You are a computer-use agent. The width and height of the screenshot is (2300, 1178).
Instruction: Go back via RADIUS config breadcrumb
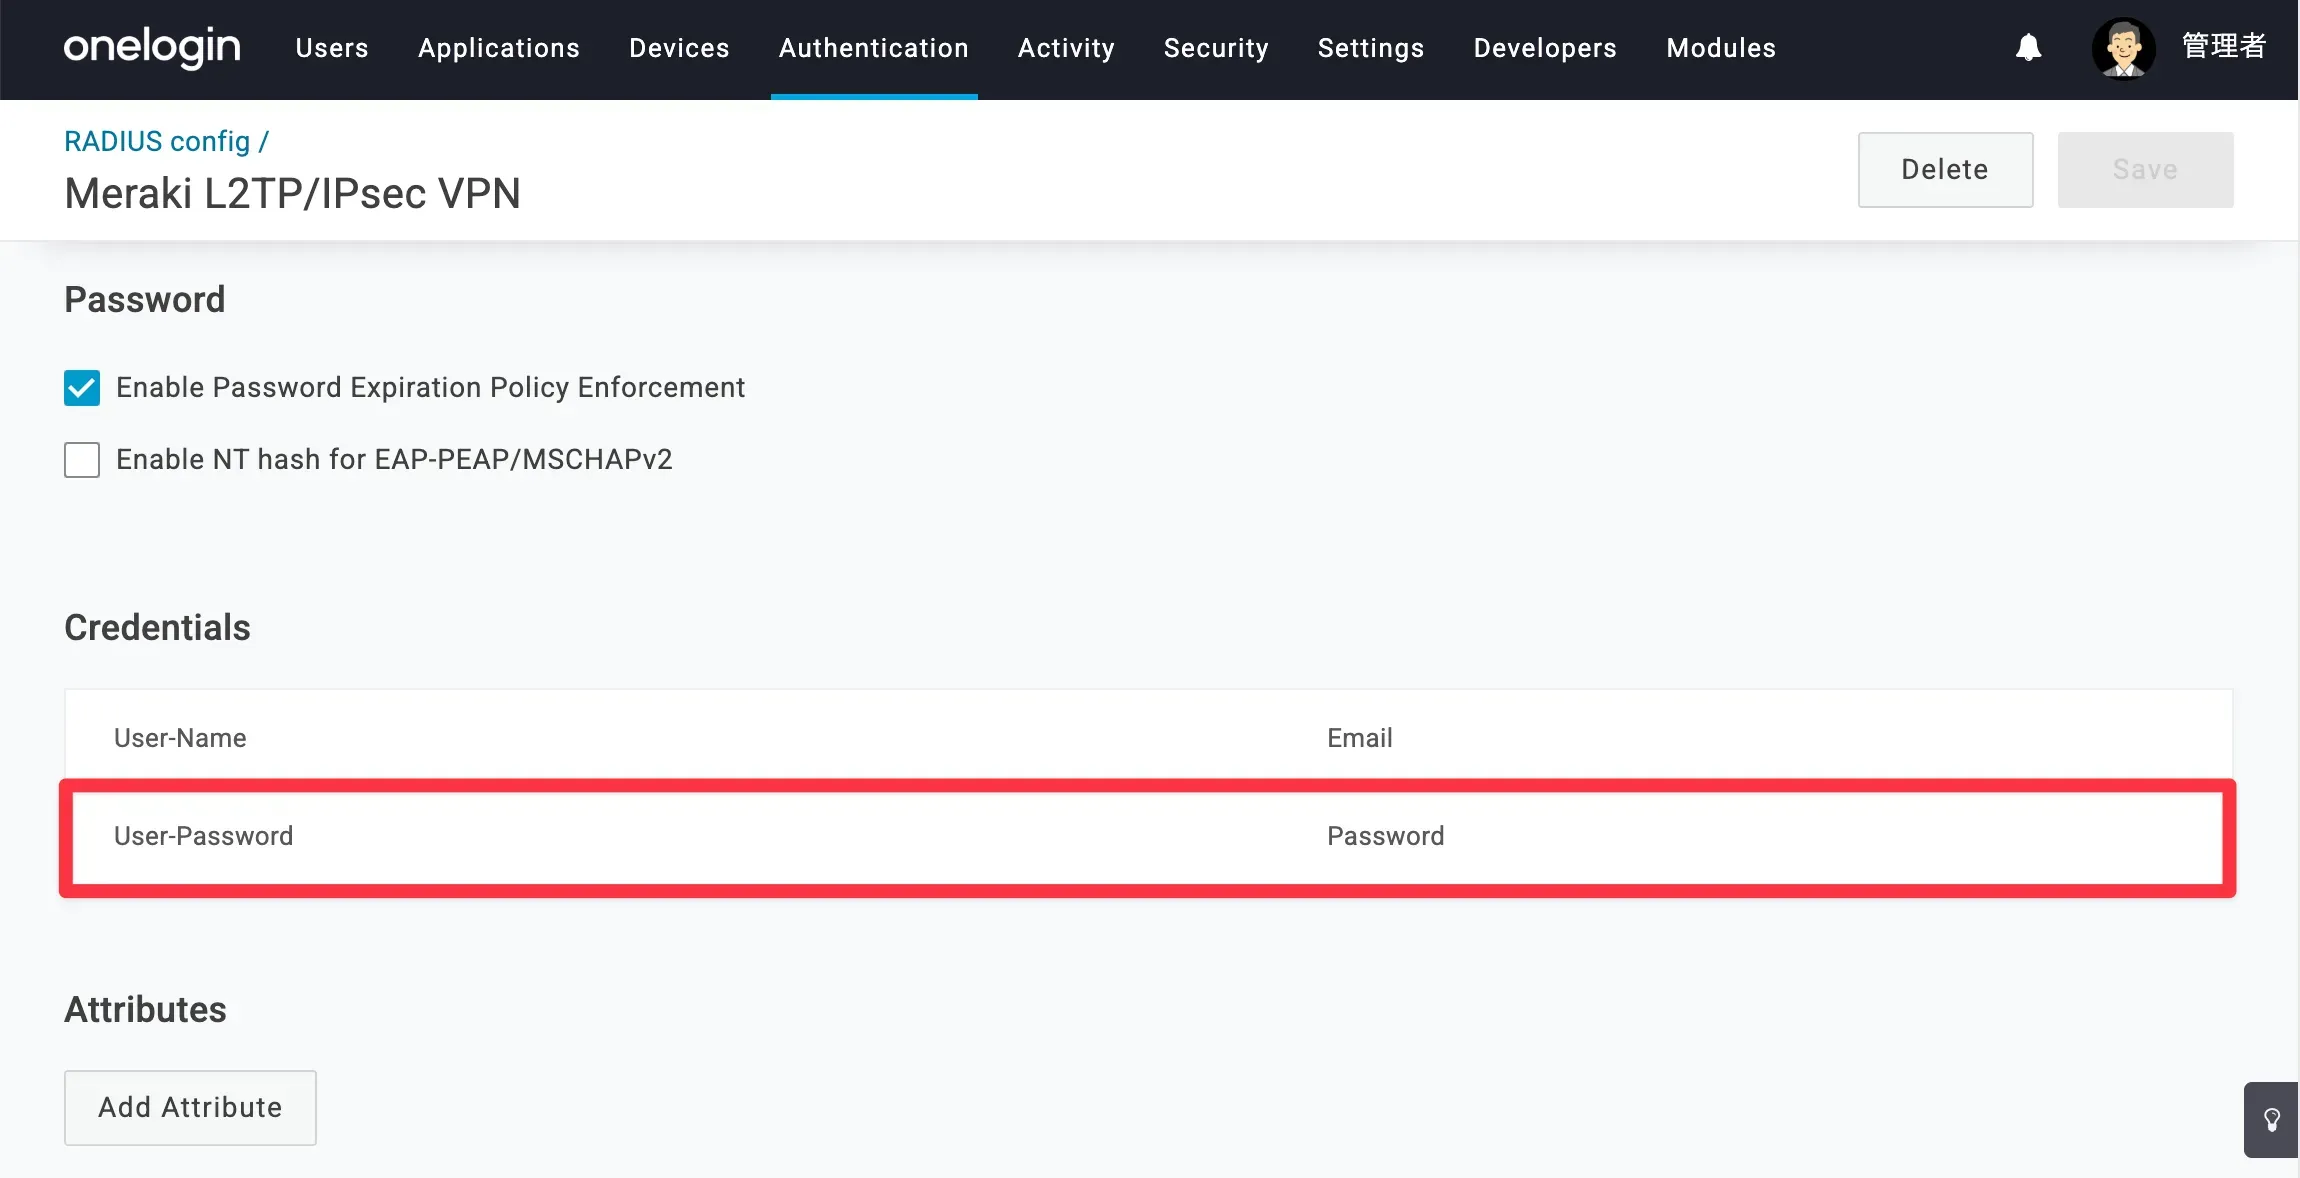[157, 141]
